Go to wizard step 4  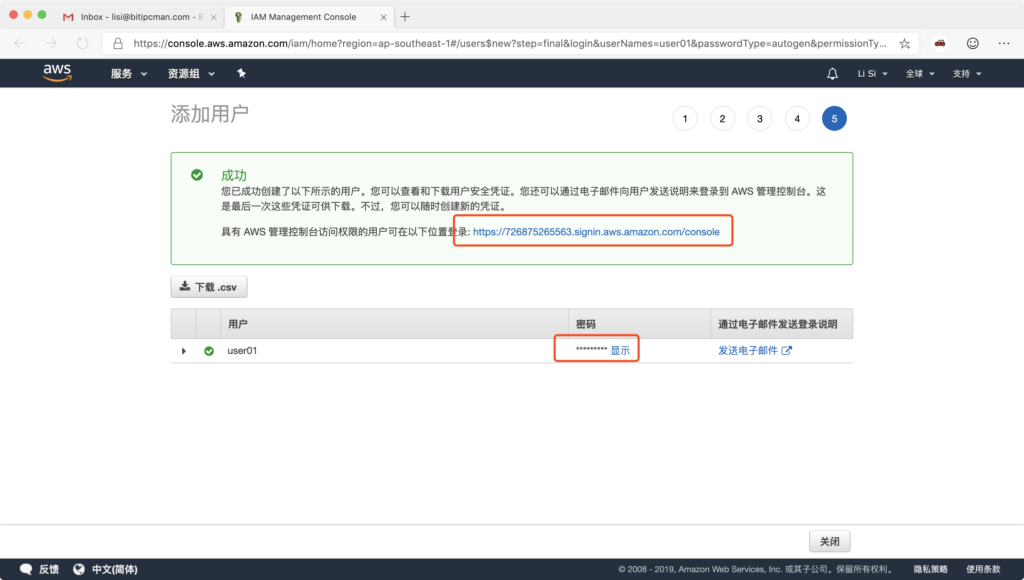(x=797, y=118)
